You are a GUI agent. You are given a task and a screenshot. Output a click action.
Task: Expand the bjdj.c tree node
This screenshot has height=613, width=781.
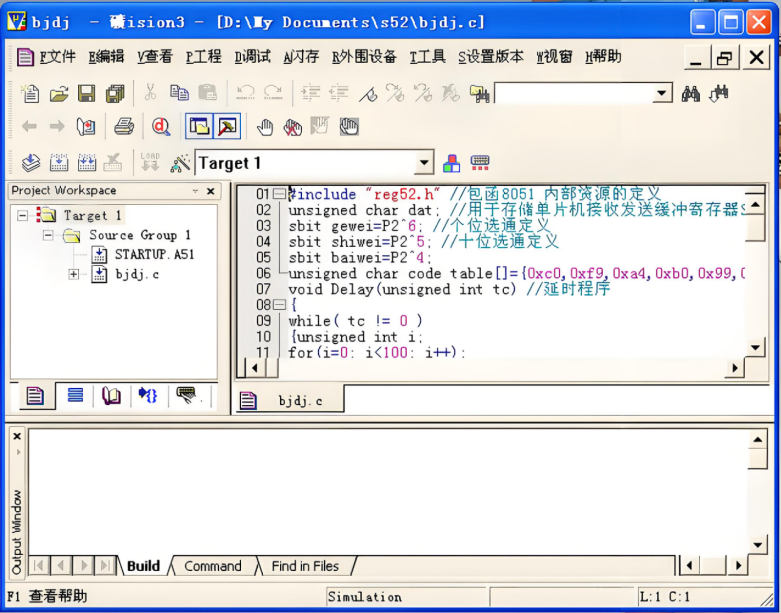click(x=74, y=274)
